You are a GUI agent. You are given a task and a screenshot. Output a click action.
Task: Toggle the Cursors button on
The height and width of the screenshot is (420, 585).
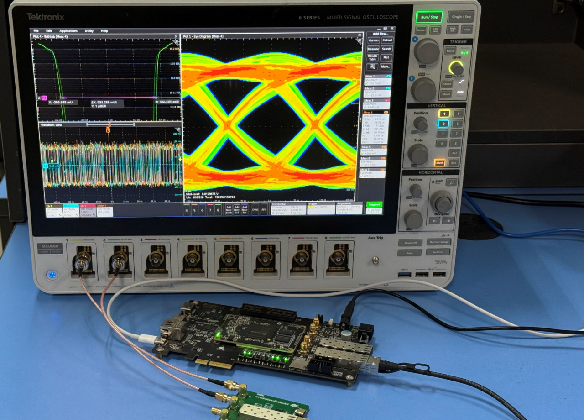tap(373, 40)
